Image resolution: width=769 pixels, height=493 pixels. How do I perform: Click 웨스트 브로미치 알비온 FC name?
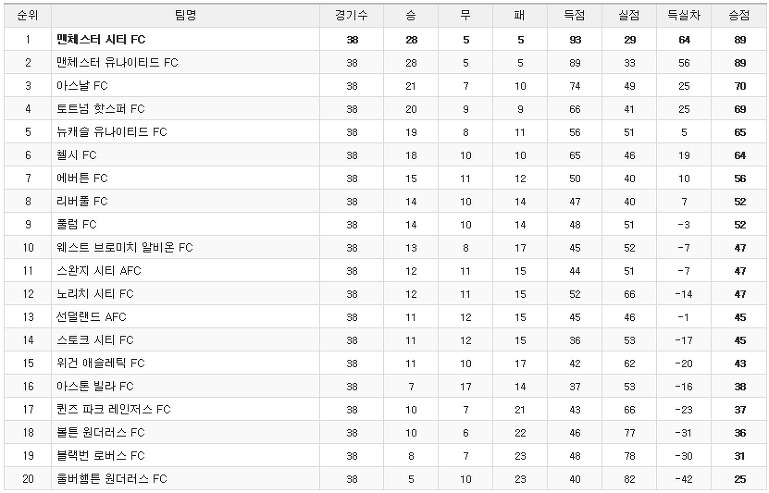[x=125, y=247]
